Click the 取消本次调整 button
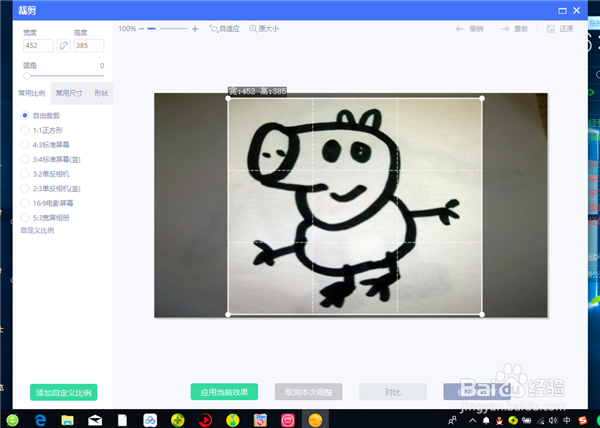The height and width of the screenshot is (428, 600). (308, 392)
